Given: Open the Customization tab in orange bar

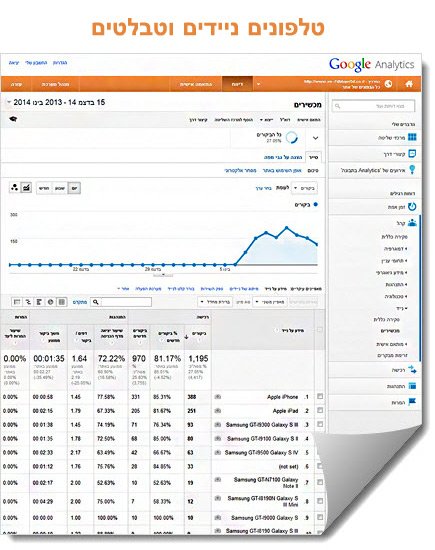Looking at the screenshot, I should (196, 84).
